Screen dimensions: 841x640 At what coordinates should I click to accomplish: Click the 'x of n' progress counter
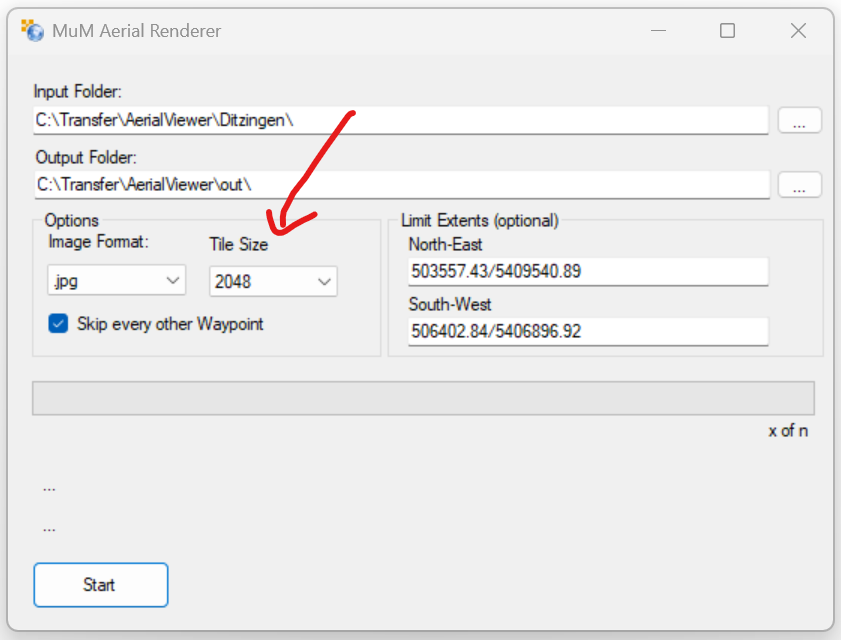point(788,431)
